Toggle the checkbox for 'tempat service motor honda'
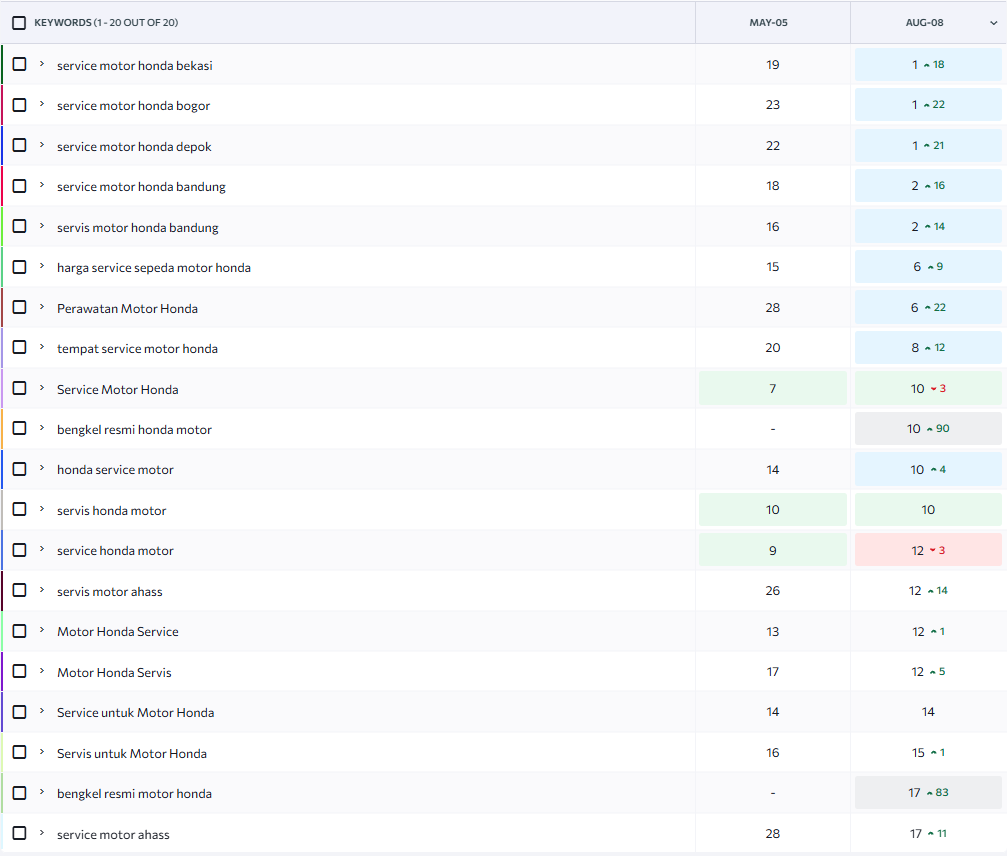This screenshot has height=856, width=1007. [x=19, y=348]
